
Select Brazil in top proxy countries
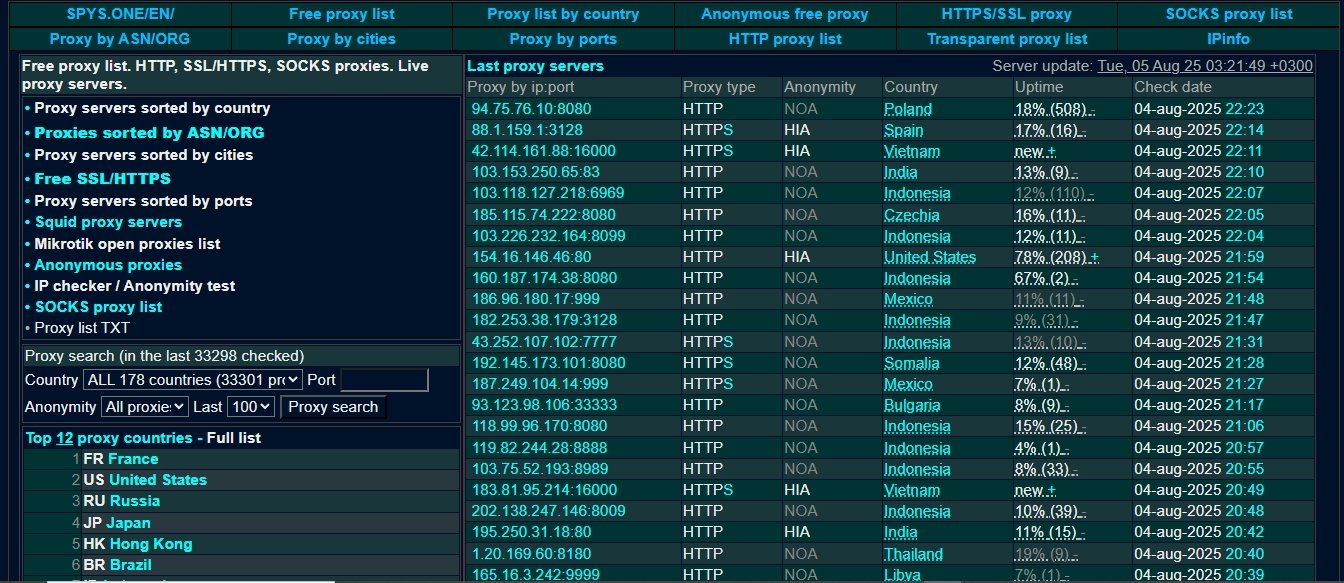click(131, 565)
